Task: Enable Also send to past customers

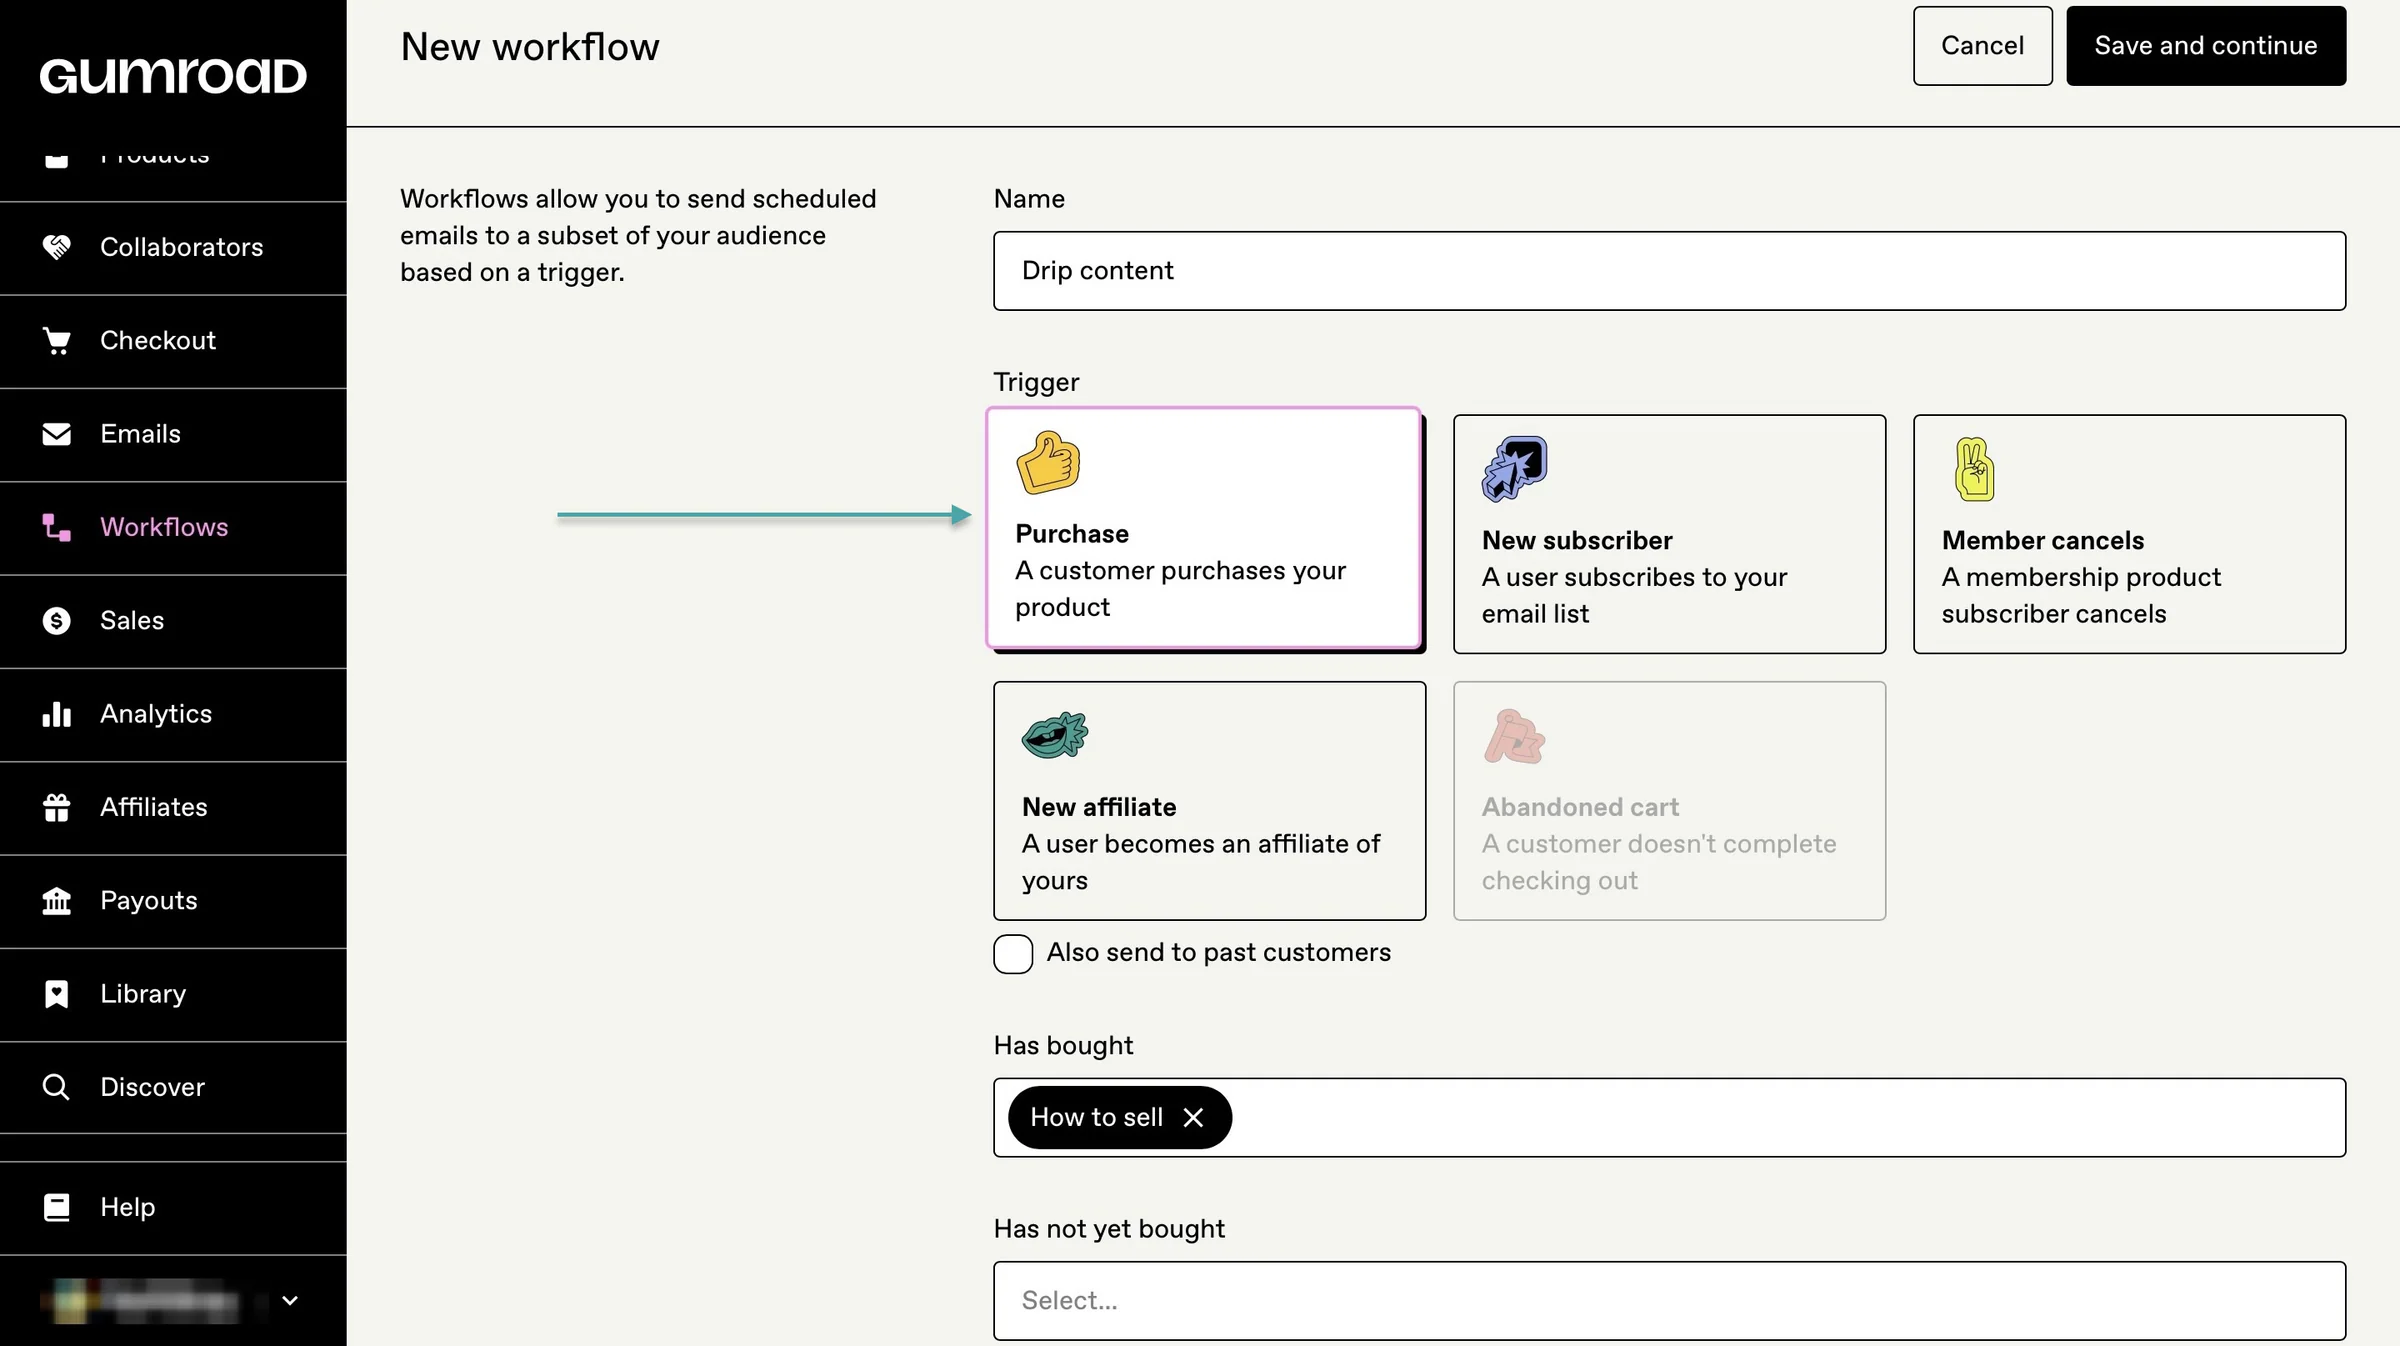Action: (x=1013, y=954)
